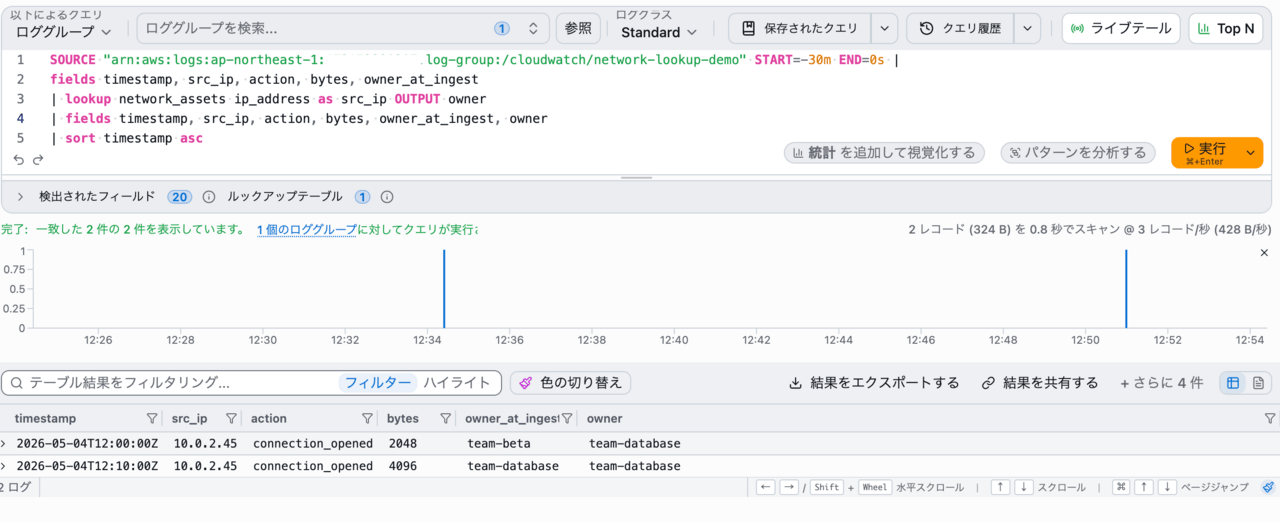Click 統計 を追加して視覚化する button
This screenshot has width=1280, height=522.
click(x=885, y=153)
